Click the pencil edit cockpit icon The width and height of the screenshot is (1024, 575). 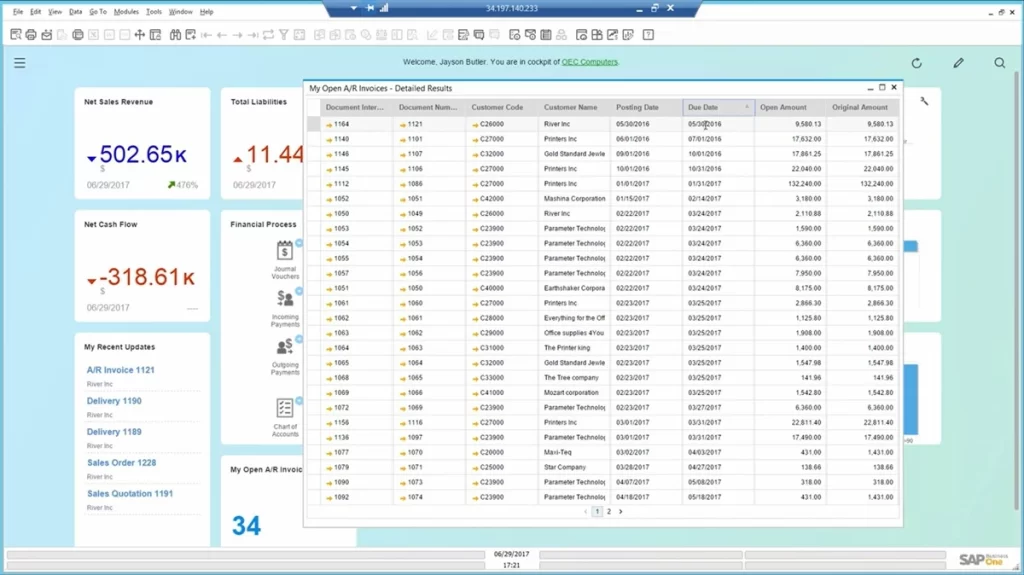pos(958,63)
